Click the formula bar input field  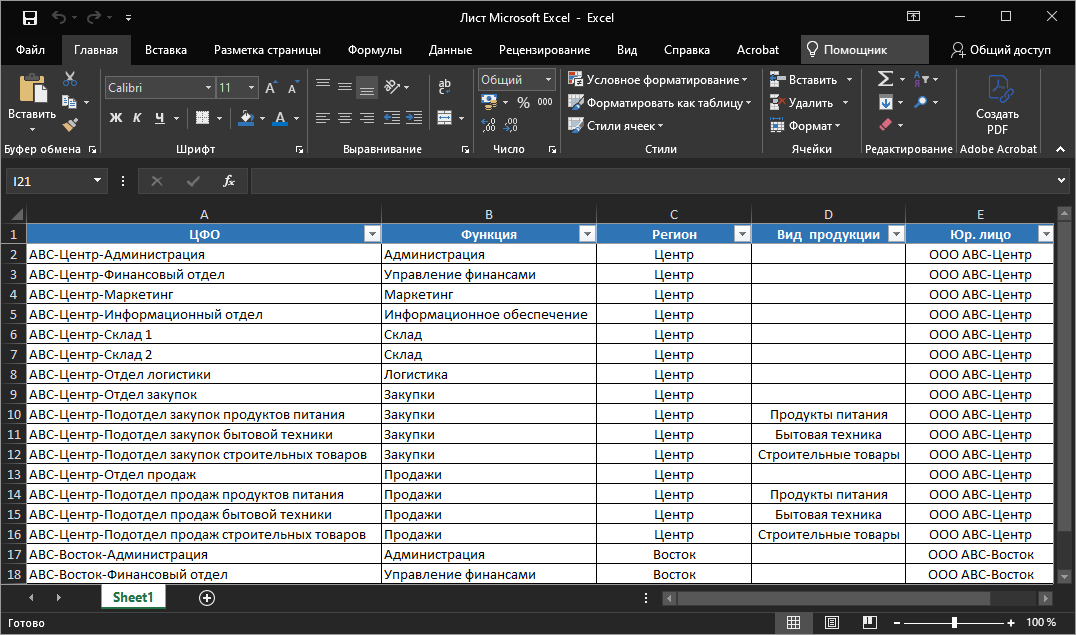pos(650,181)
